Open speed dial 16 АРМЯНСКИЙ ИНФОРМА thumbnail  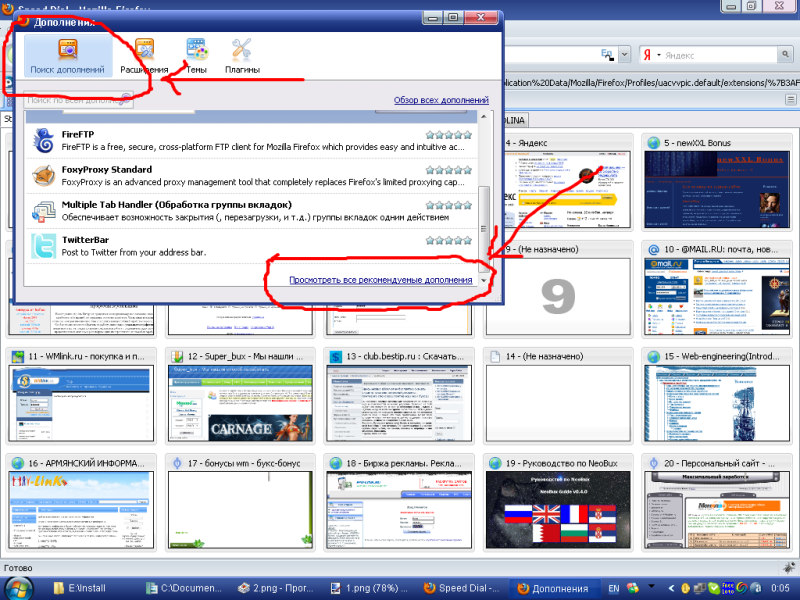(81, 510)
